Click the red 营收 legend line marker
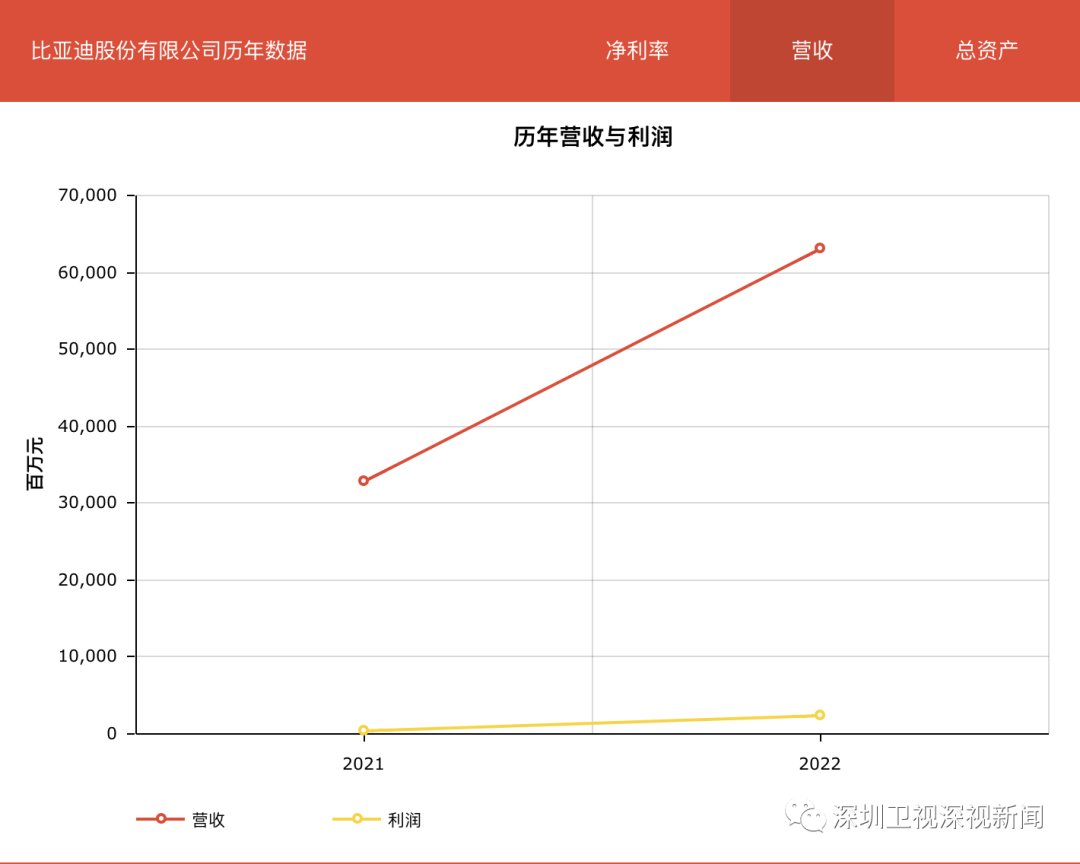Image resolution: width=1080 pixels, height=864 pixels. click(160, 820)
